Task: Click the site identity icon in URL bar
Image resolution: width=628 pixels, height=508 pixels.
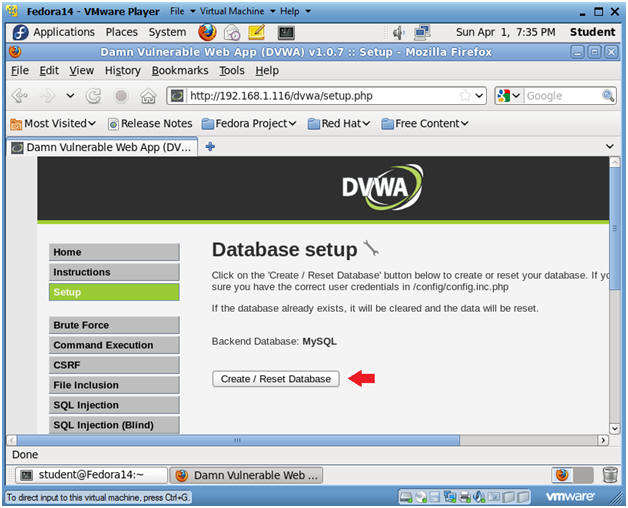Action: coord(177,96)
